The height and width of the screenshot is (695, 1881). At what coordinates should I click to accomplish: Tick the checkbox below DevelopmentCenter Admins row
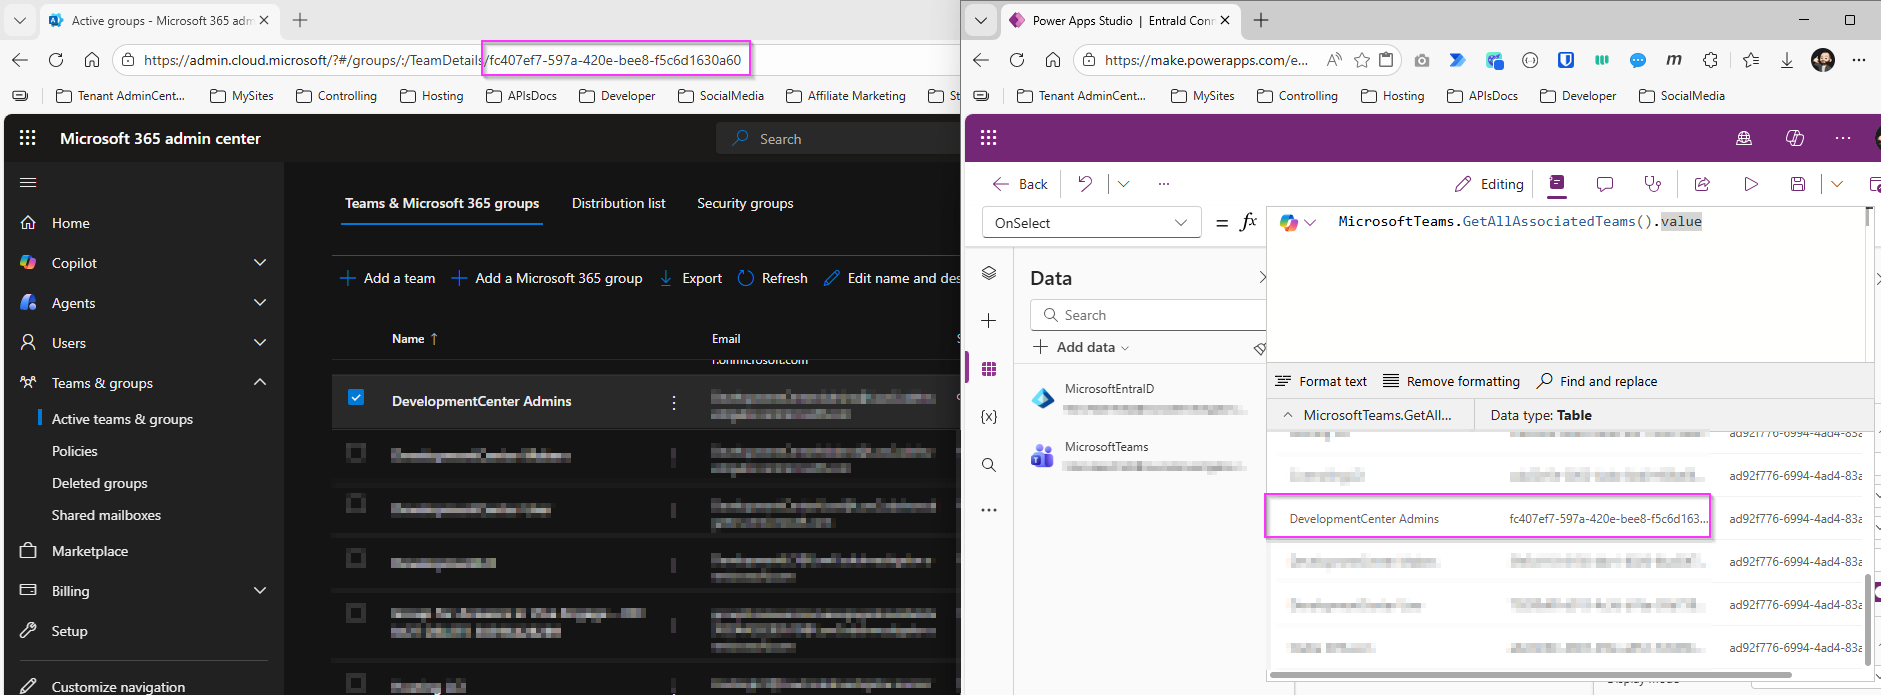pos(356,453)
